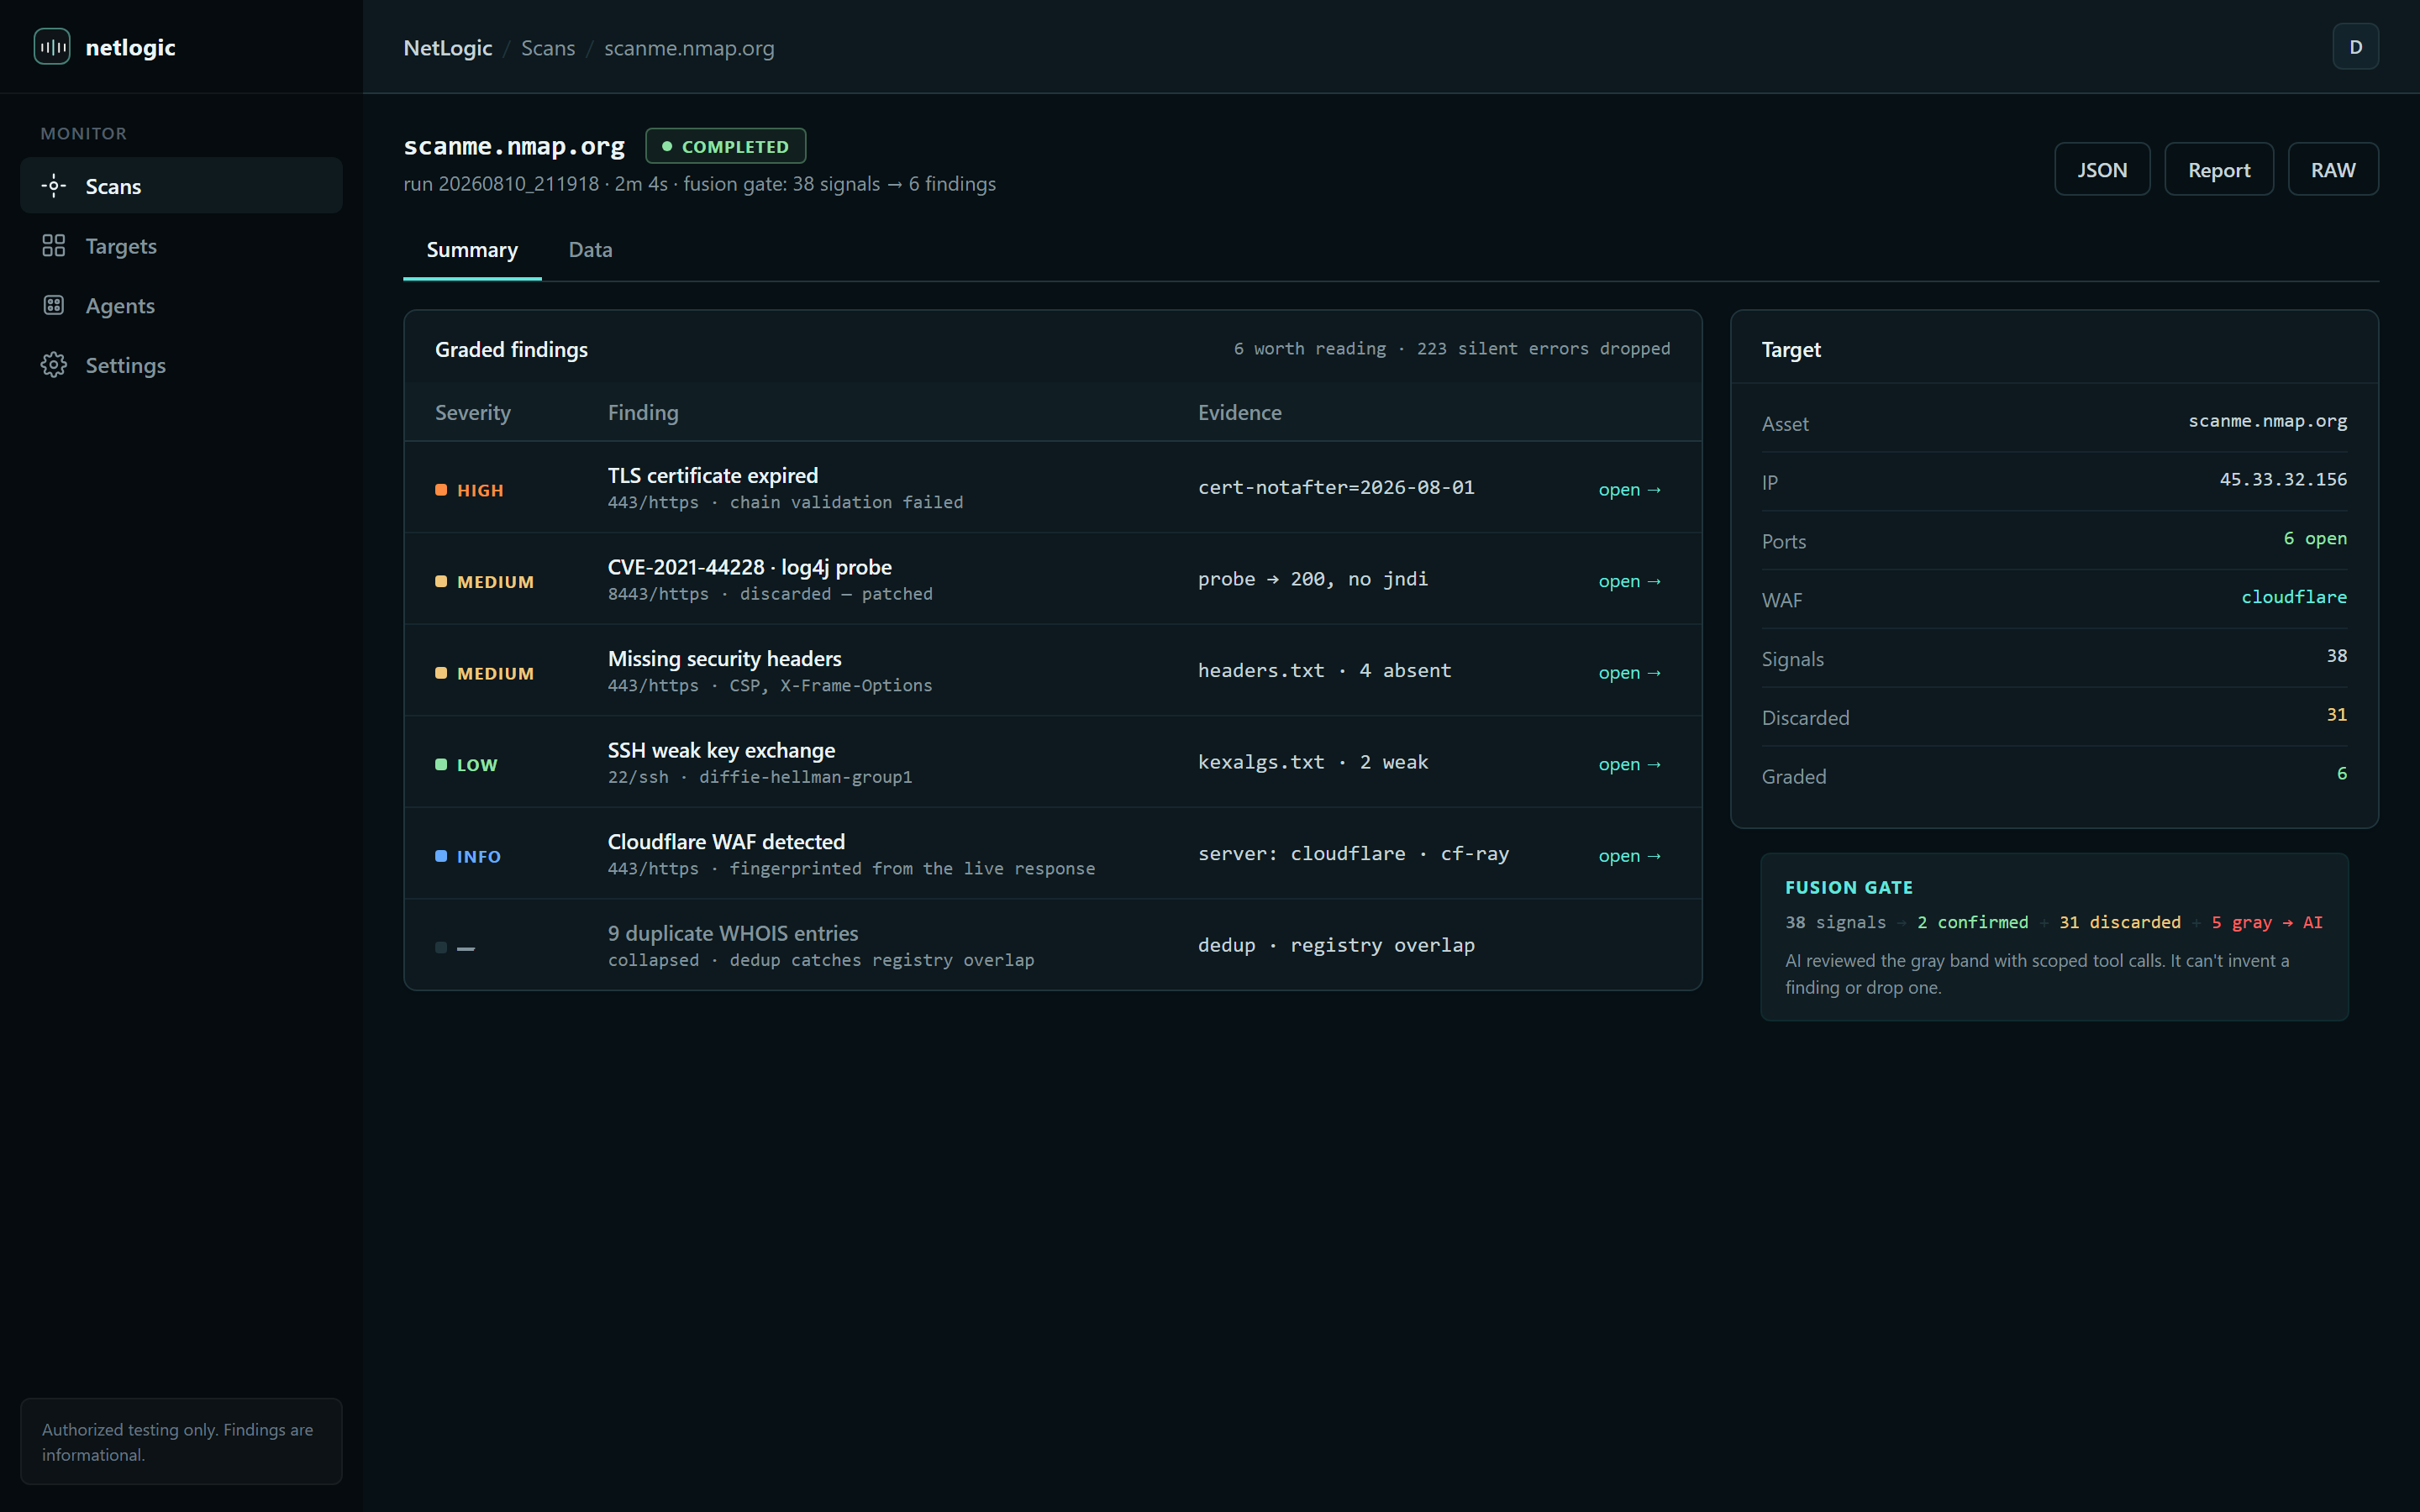Click the Scans crosshair icon in sidebar
2420x1512 pixels.
(54, 186)
